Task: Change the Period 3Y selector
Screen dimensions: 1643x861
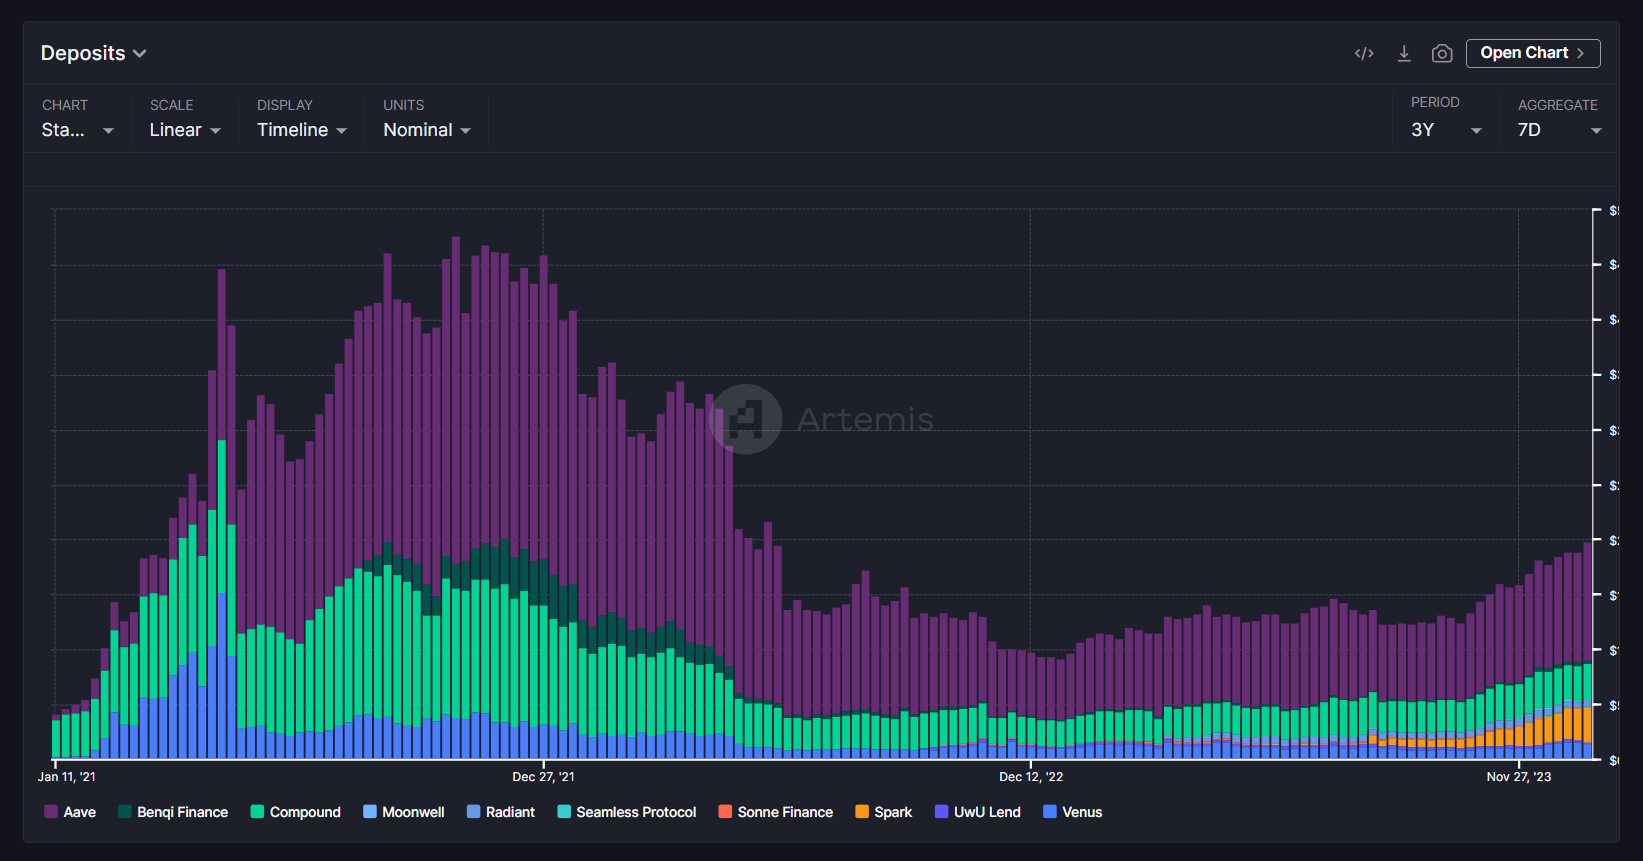Action: point(1446,130)
